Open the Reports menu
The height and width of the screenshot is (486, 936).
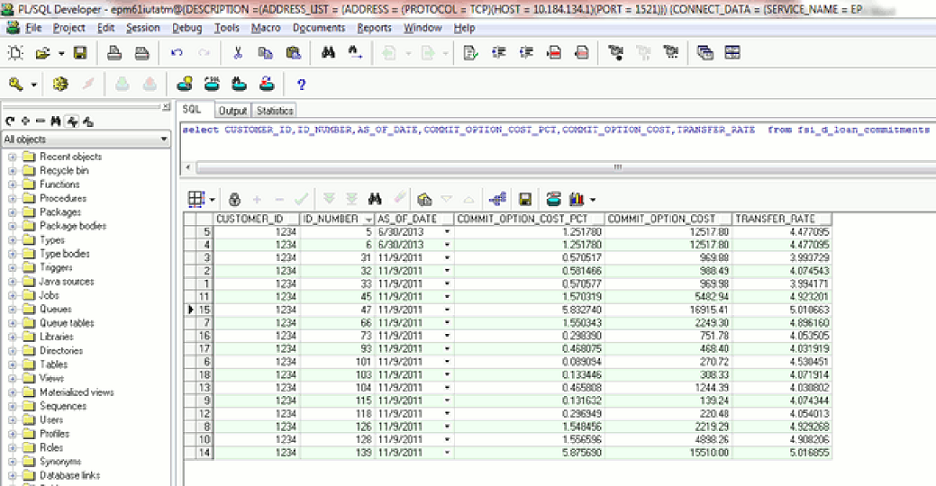pyautogui.click(x=374, y=27)
